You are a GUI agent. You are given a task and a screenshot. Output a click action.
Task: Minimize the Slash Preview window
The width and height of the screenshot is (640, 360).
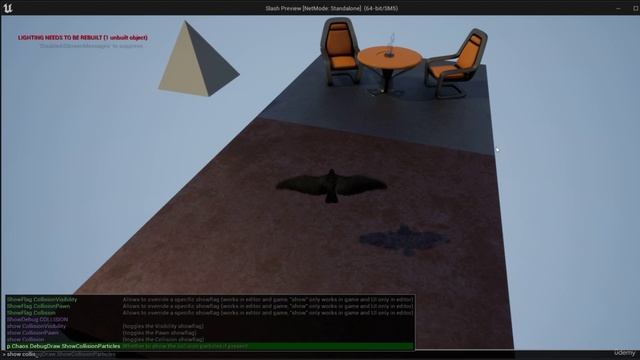click(618, 8)
